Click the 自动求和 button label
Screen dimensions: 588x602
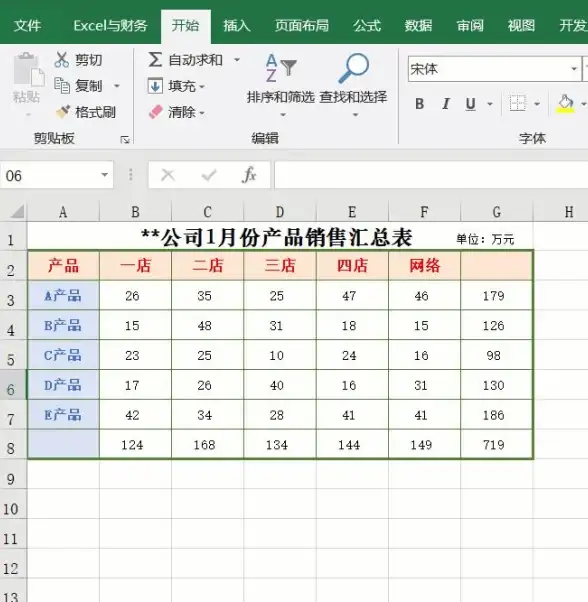[196, 60]
